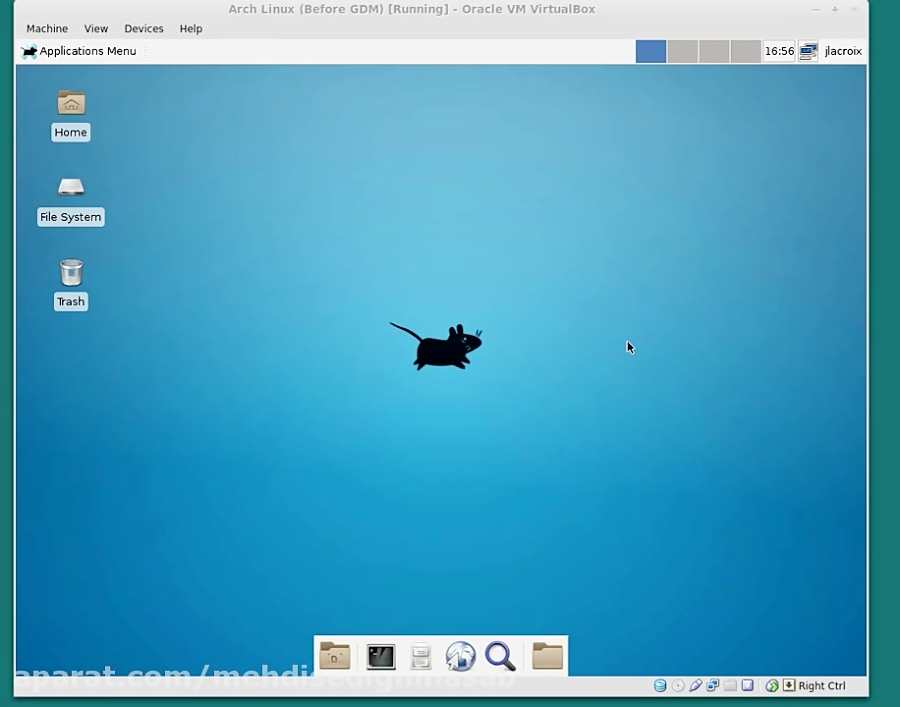Click the optical drive status icon
This screenshot has height=707, width=900.
point(678,685)
